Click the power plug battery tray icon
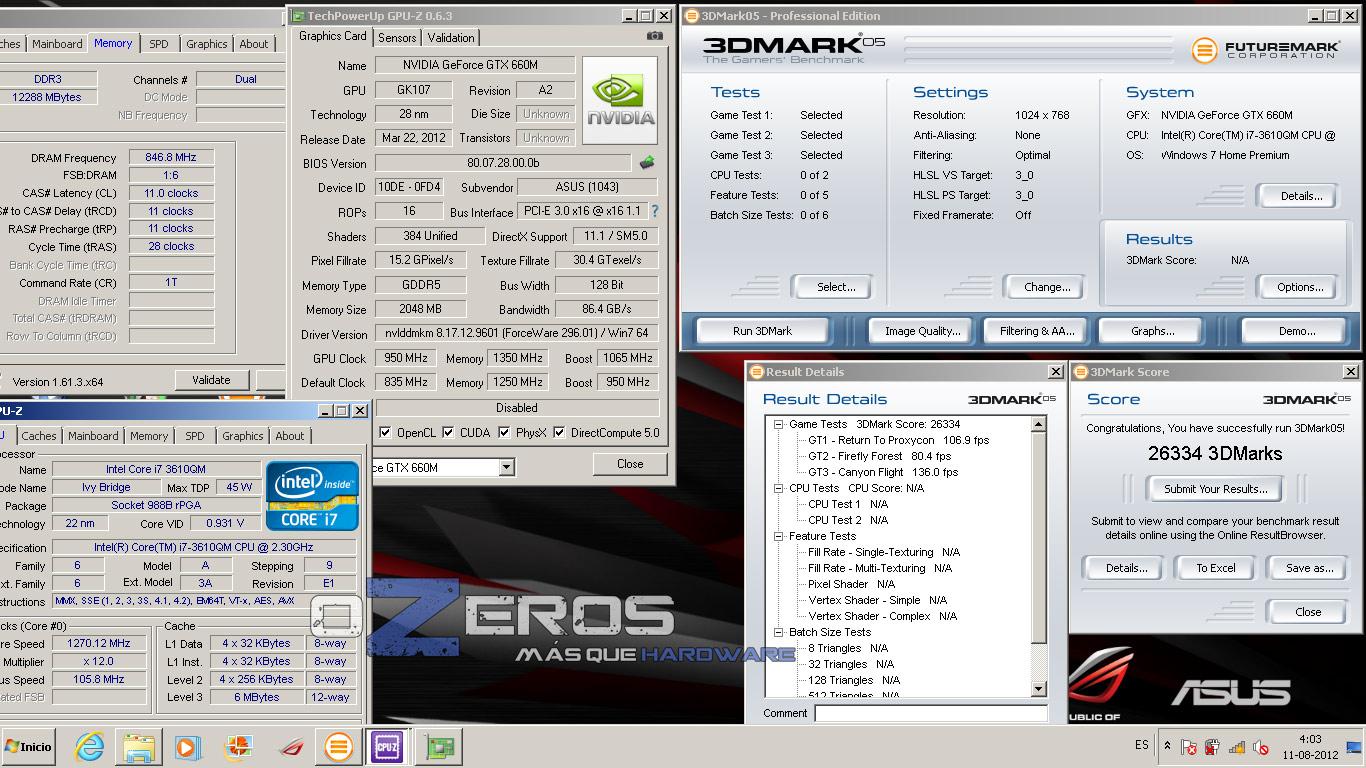This screenshot has height=768, width=1366. point(1212,747)
